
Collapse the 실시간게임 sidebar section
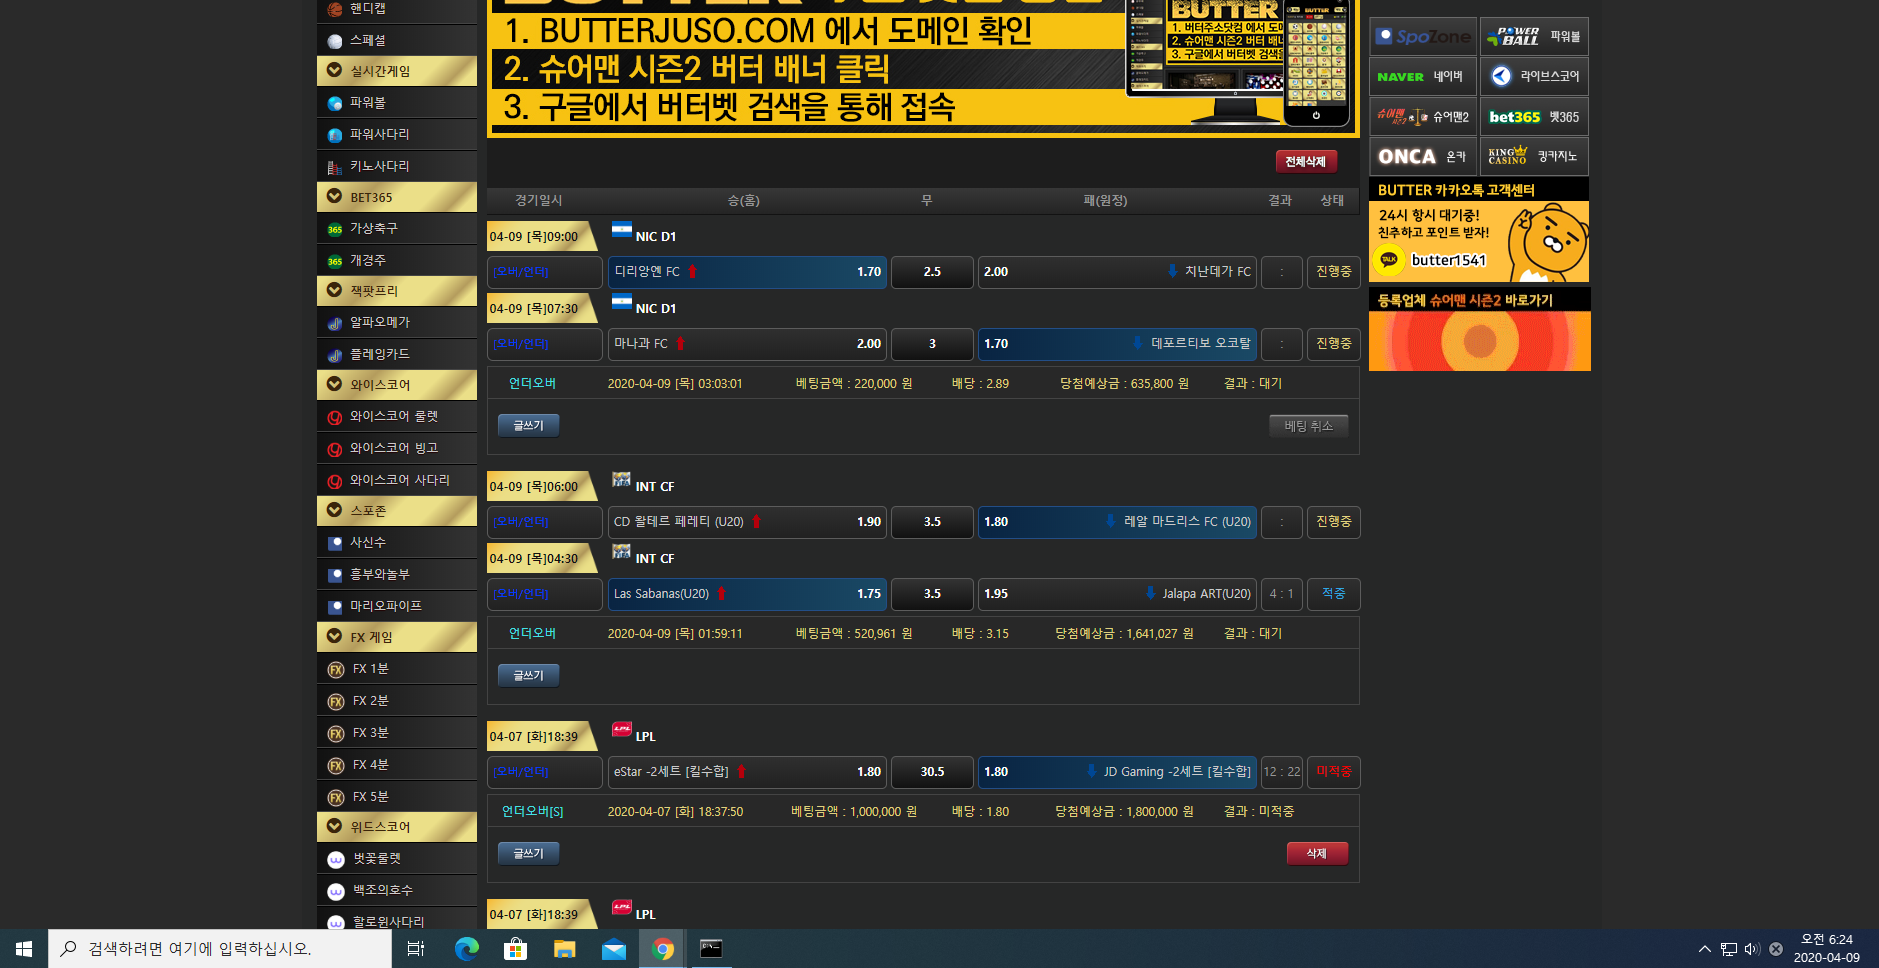click(x=397, y=71)
